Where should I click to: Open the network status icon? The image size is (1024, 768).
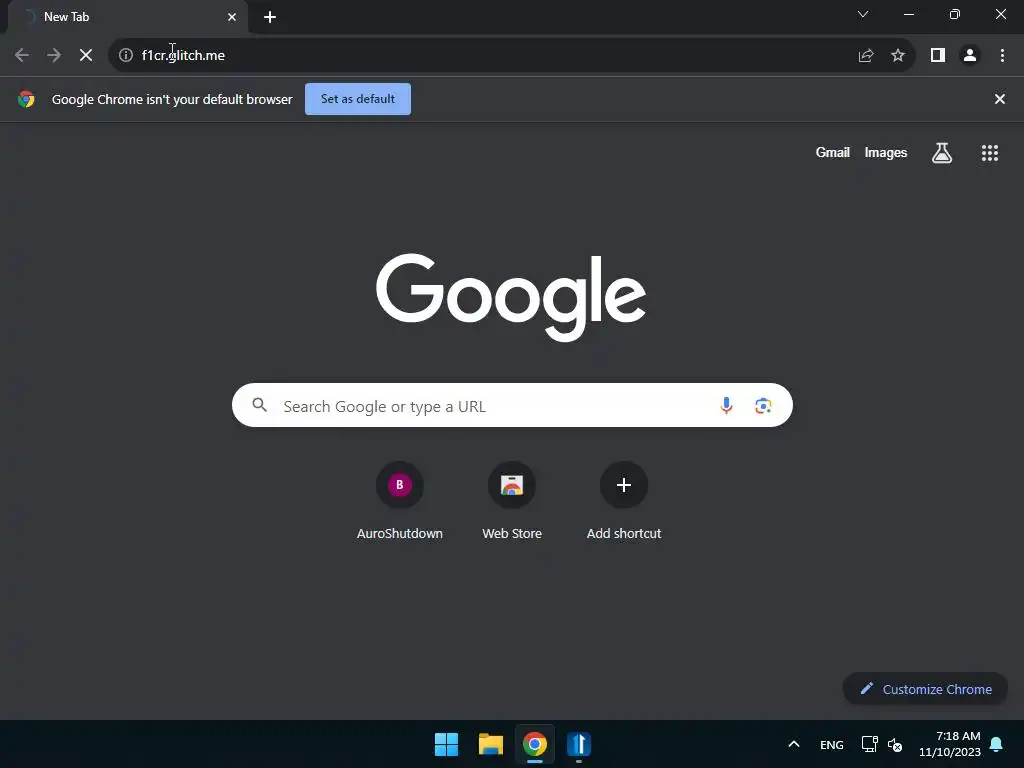click(869, 744)
